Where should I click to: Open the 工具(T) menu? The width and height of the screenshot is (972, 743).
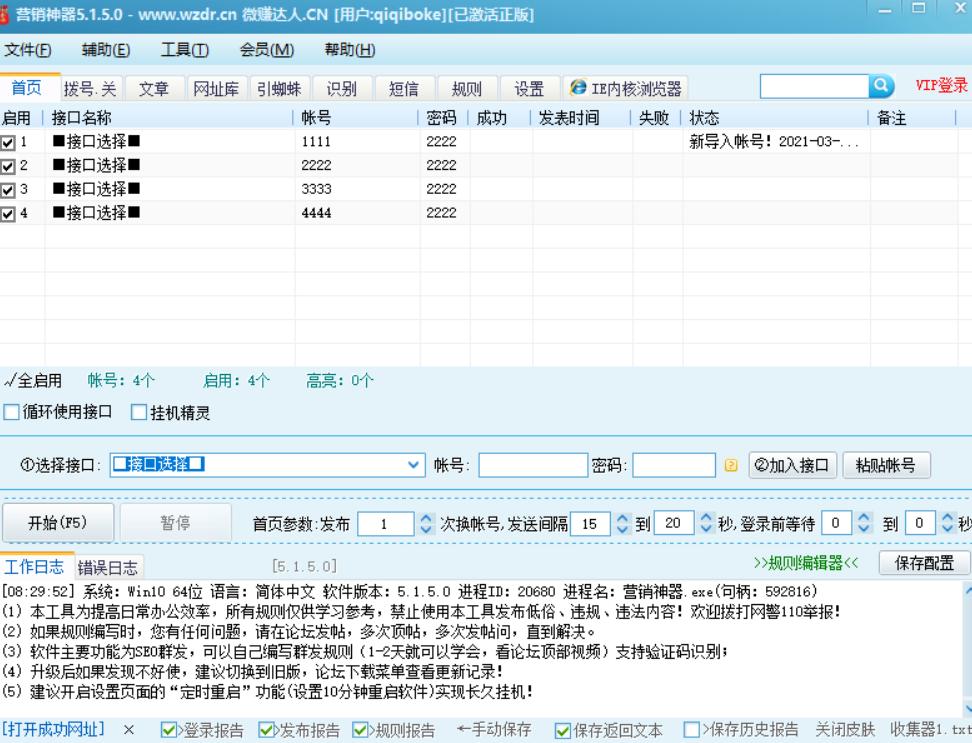[185, 50]
